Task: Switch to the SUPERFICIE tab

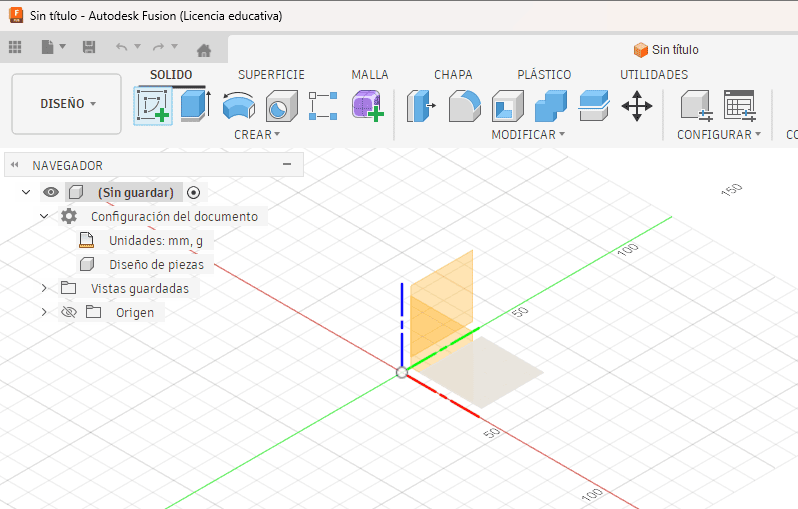Action: click(271, 75)
